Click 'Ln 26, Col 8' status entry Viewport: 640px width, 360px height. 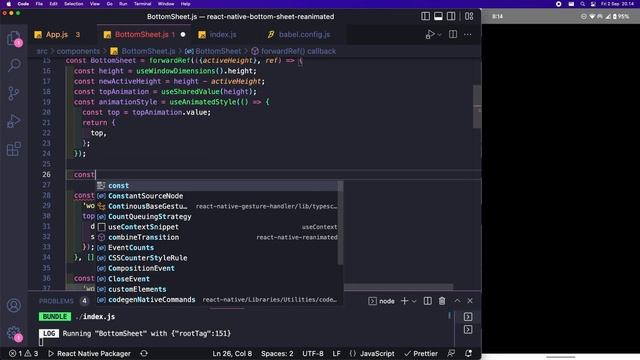point(232,353)
